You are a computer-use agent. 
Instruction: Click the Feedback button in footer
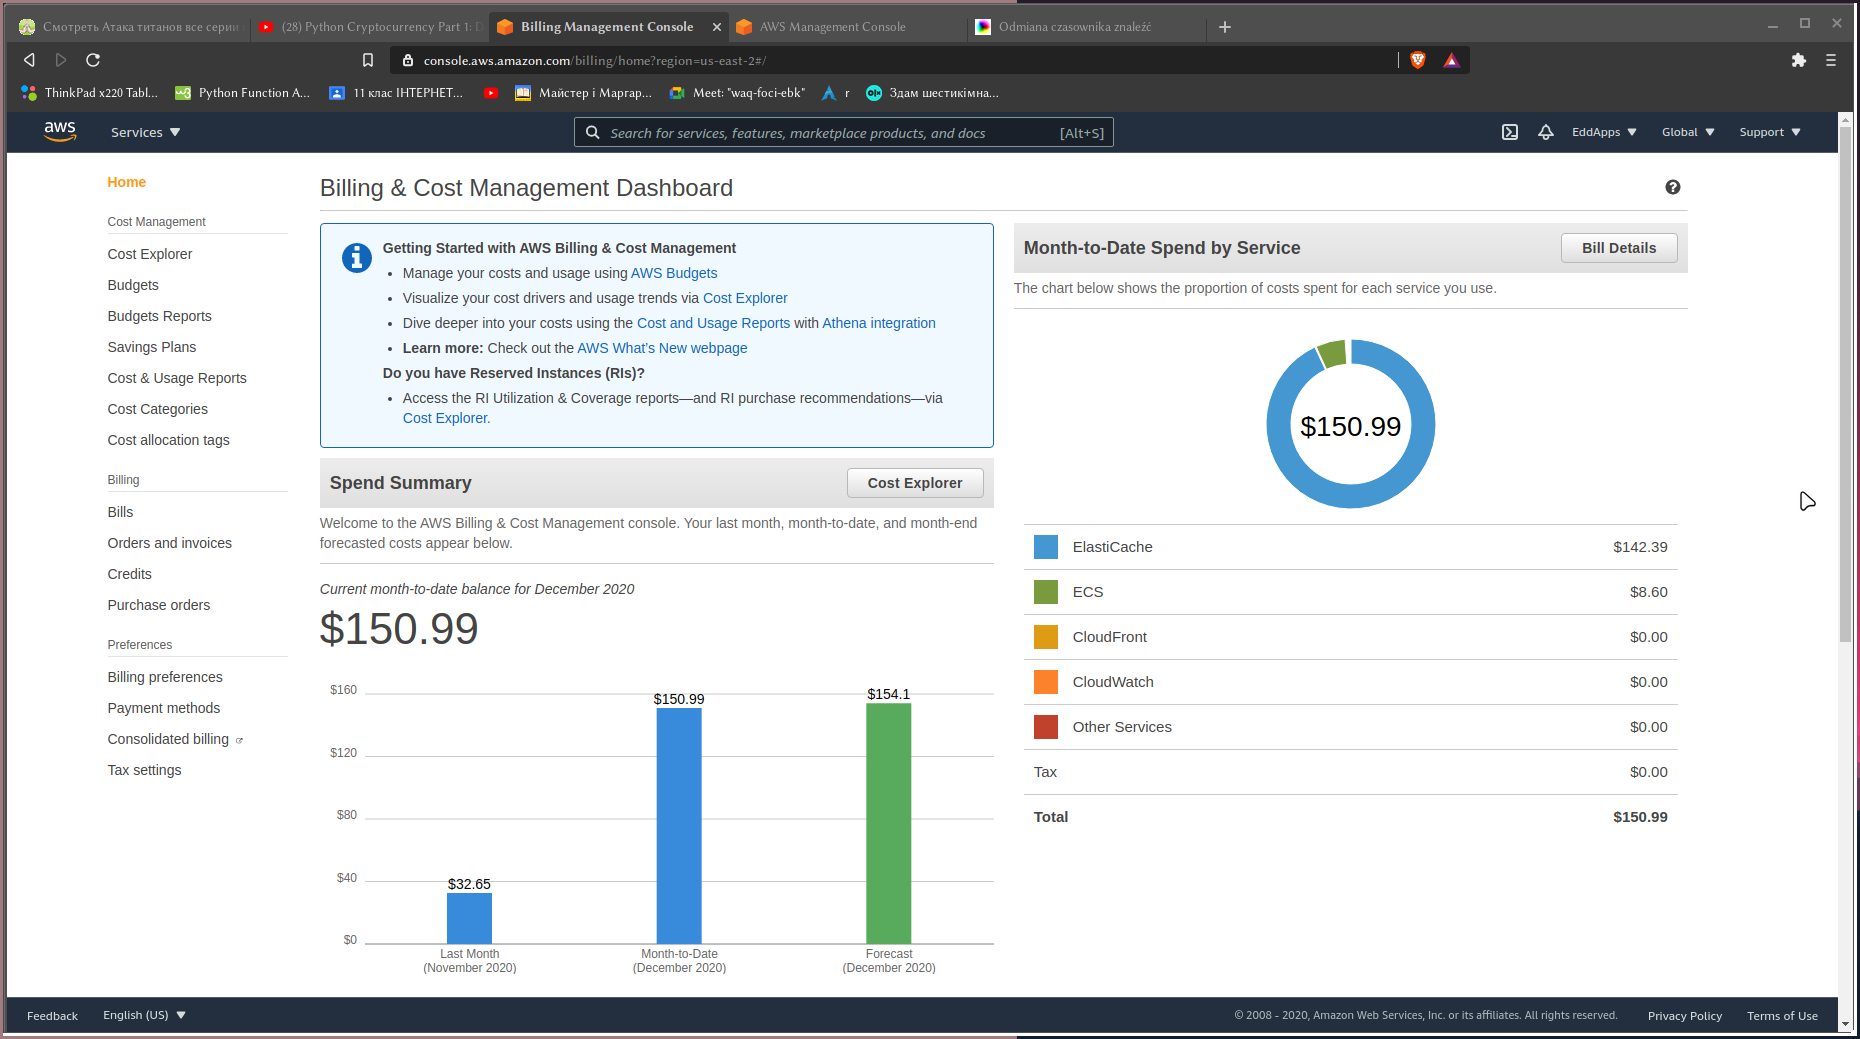52,1016
